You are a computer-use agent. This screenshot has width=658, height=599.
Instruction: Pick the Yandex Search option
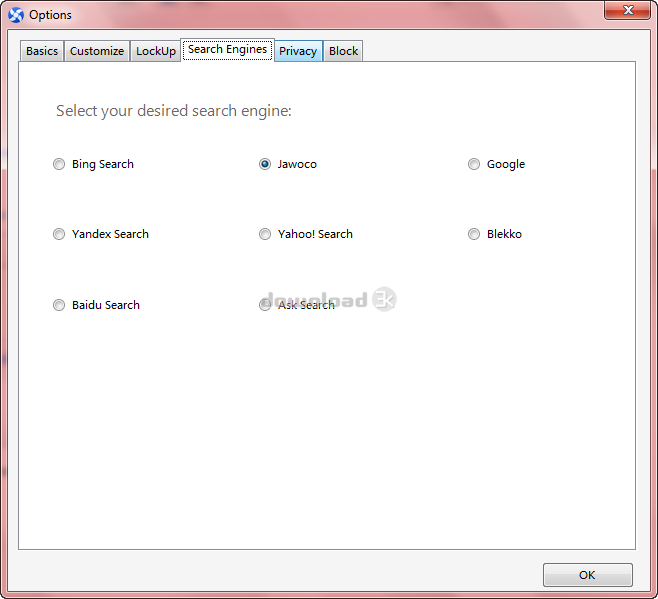point(59,235)
